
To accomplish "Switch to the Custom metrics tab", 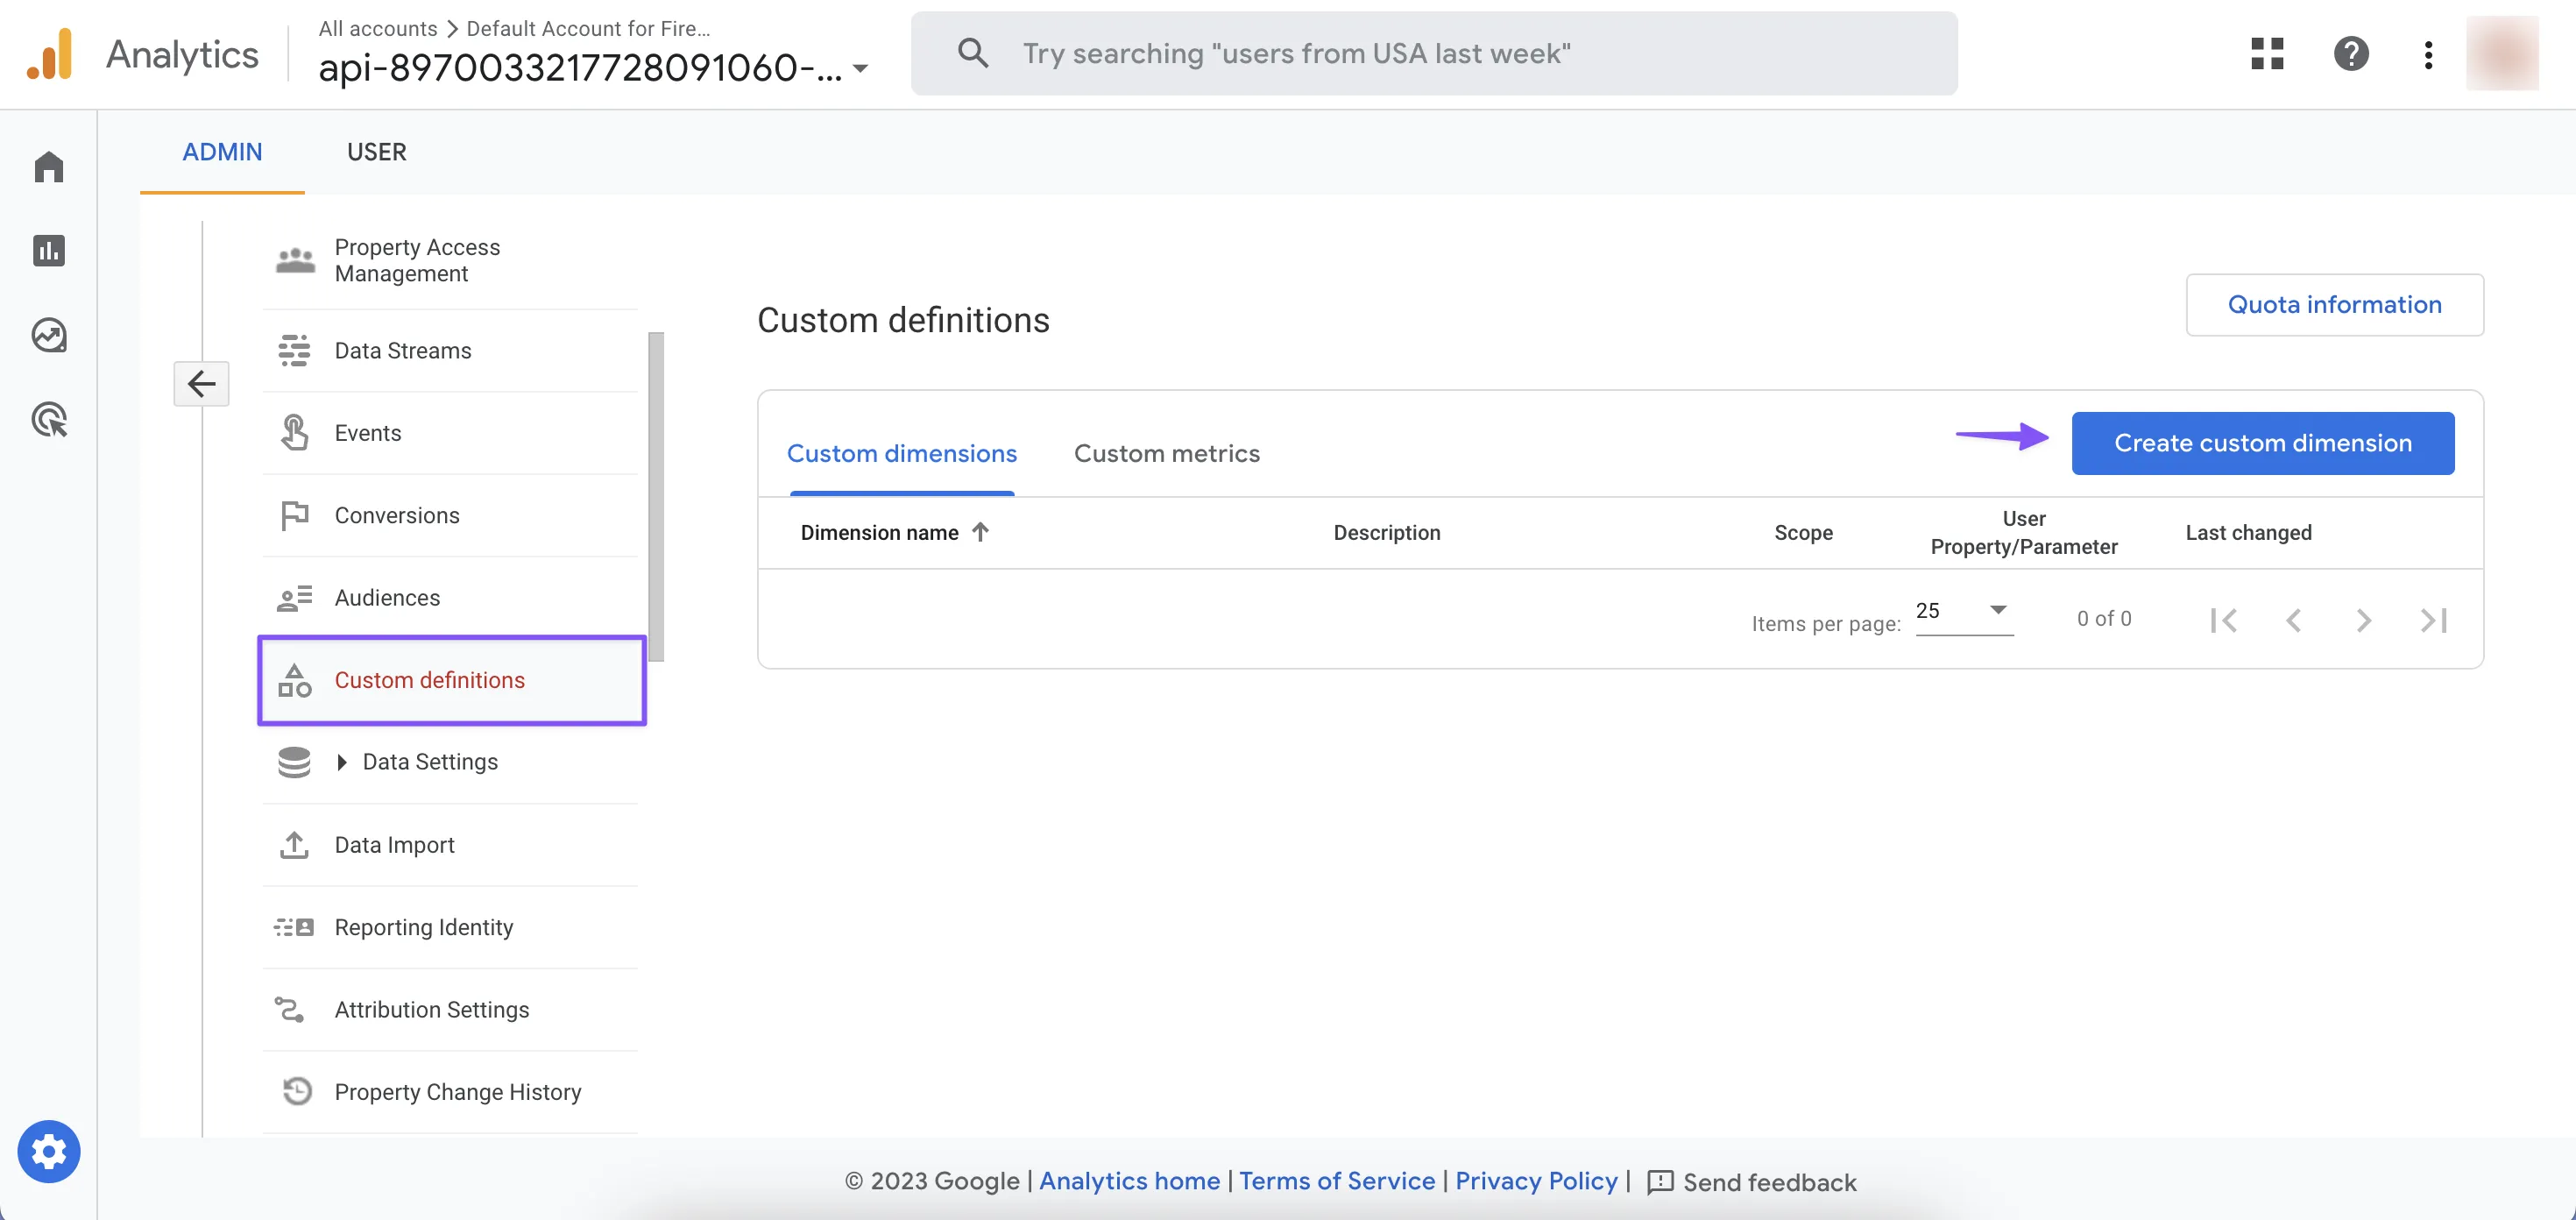I will click(1166, 454).
